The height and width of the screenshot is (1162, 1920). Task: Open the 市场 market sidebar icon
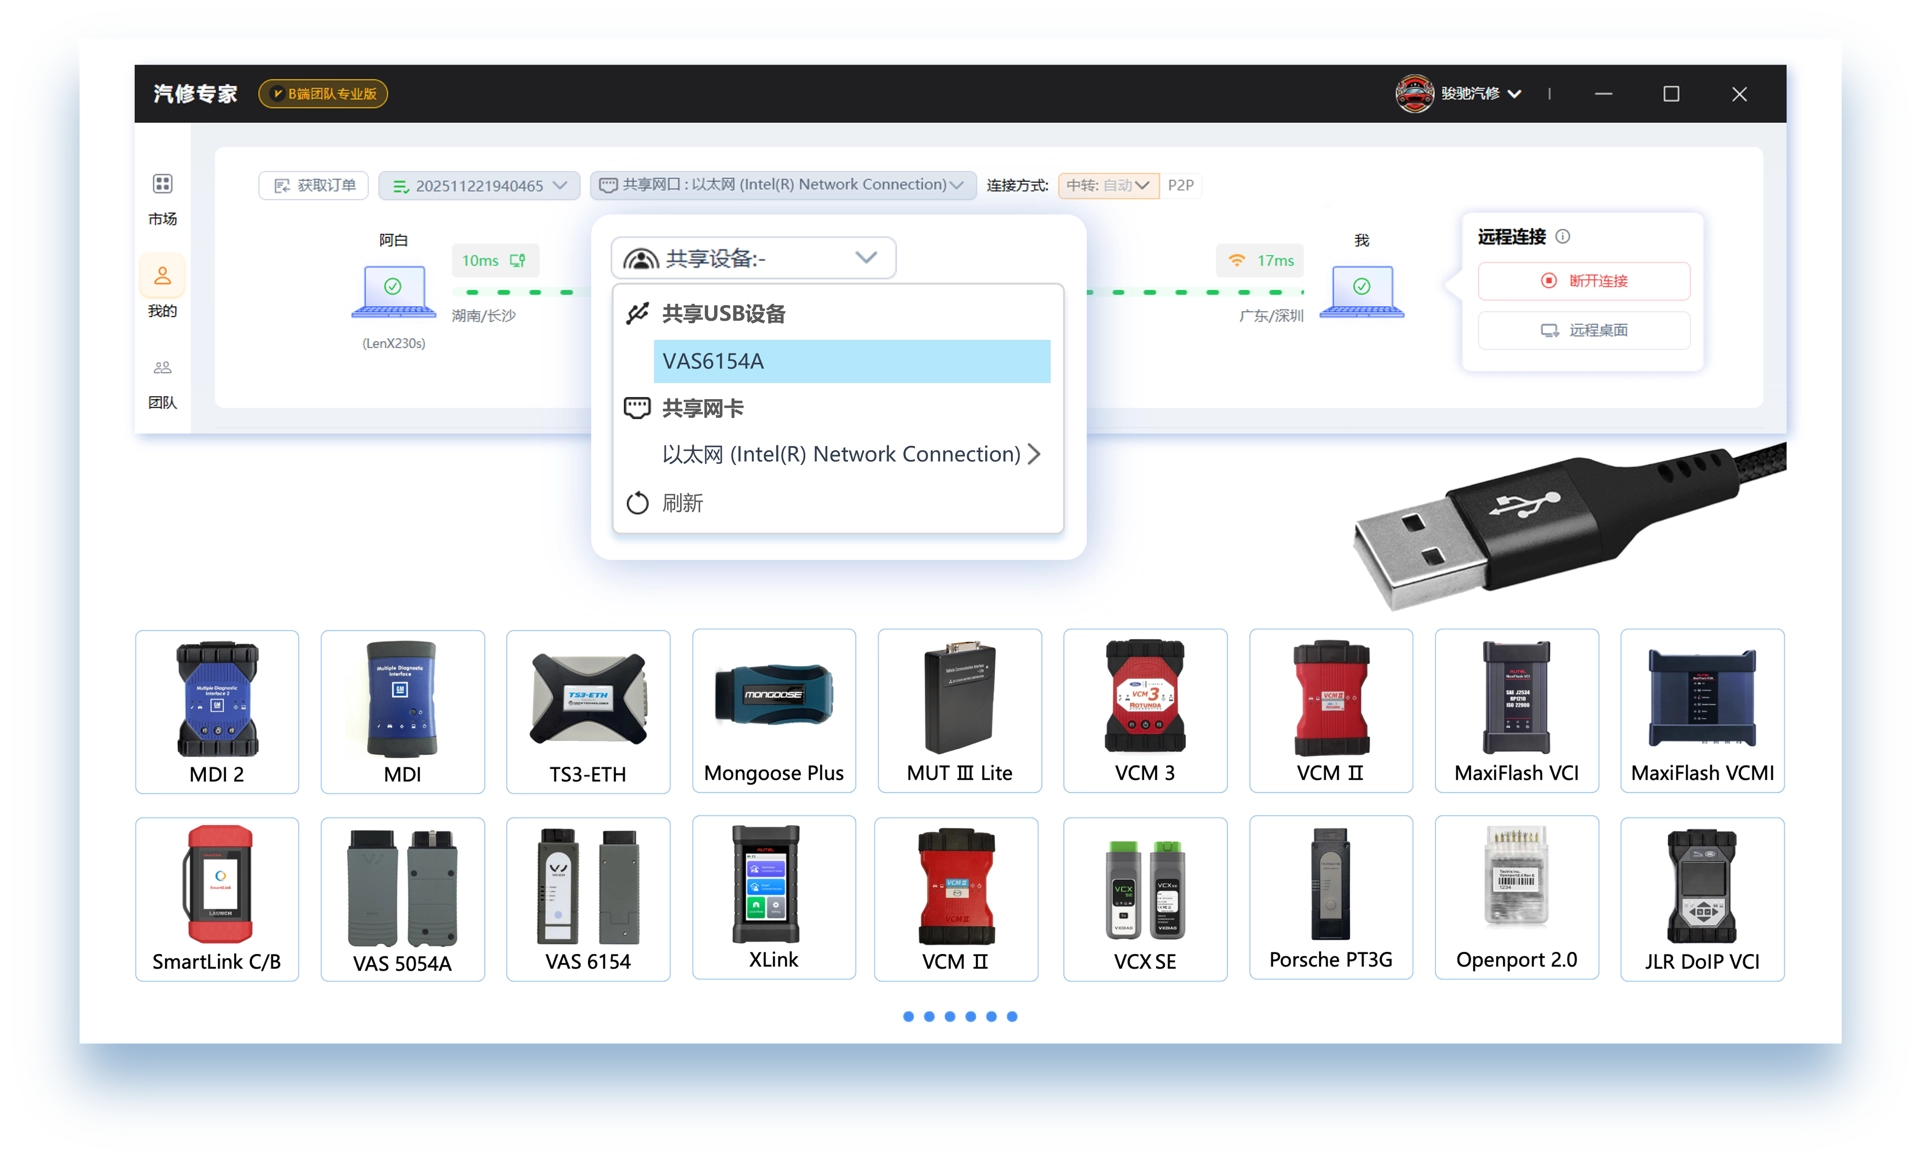click(x=162, y=184)
